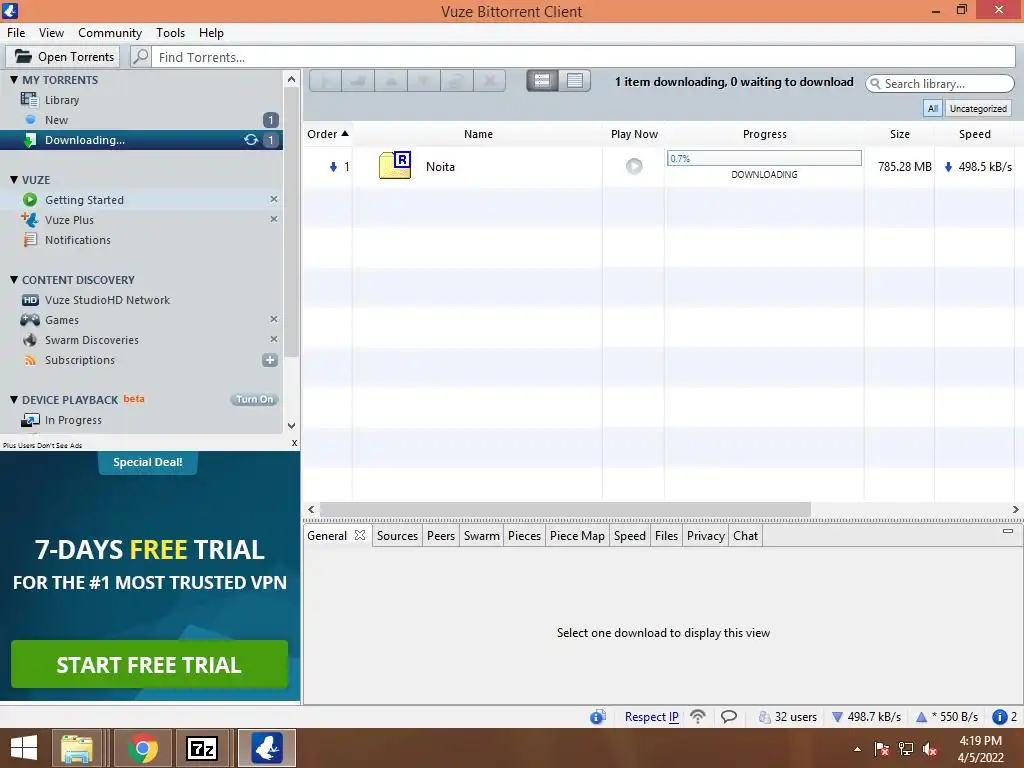Image resolution: width=1024 pixels, height=768 pixels.
Task: Close the advertisement panel
Action: coord(295,443)
